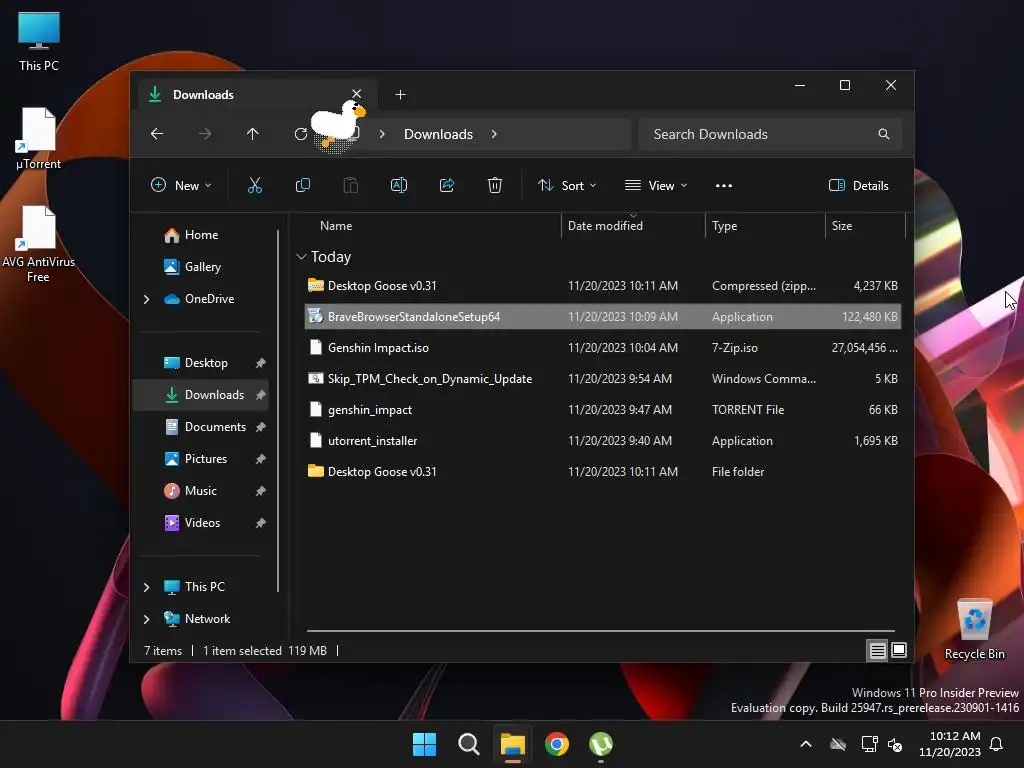Viewport: 1024px width, 768px height.
Task: Click the Delete trash can icon
Action: point(495,185)
